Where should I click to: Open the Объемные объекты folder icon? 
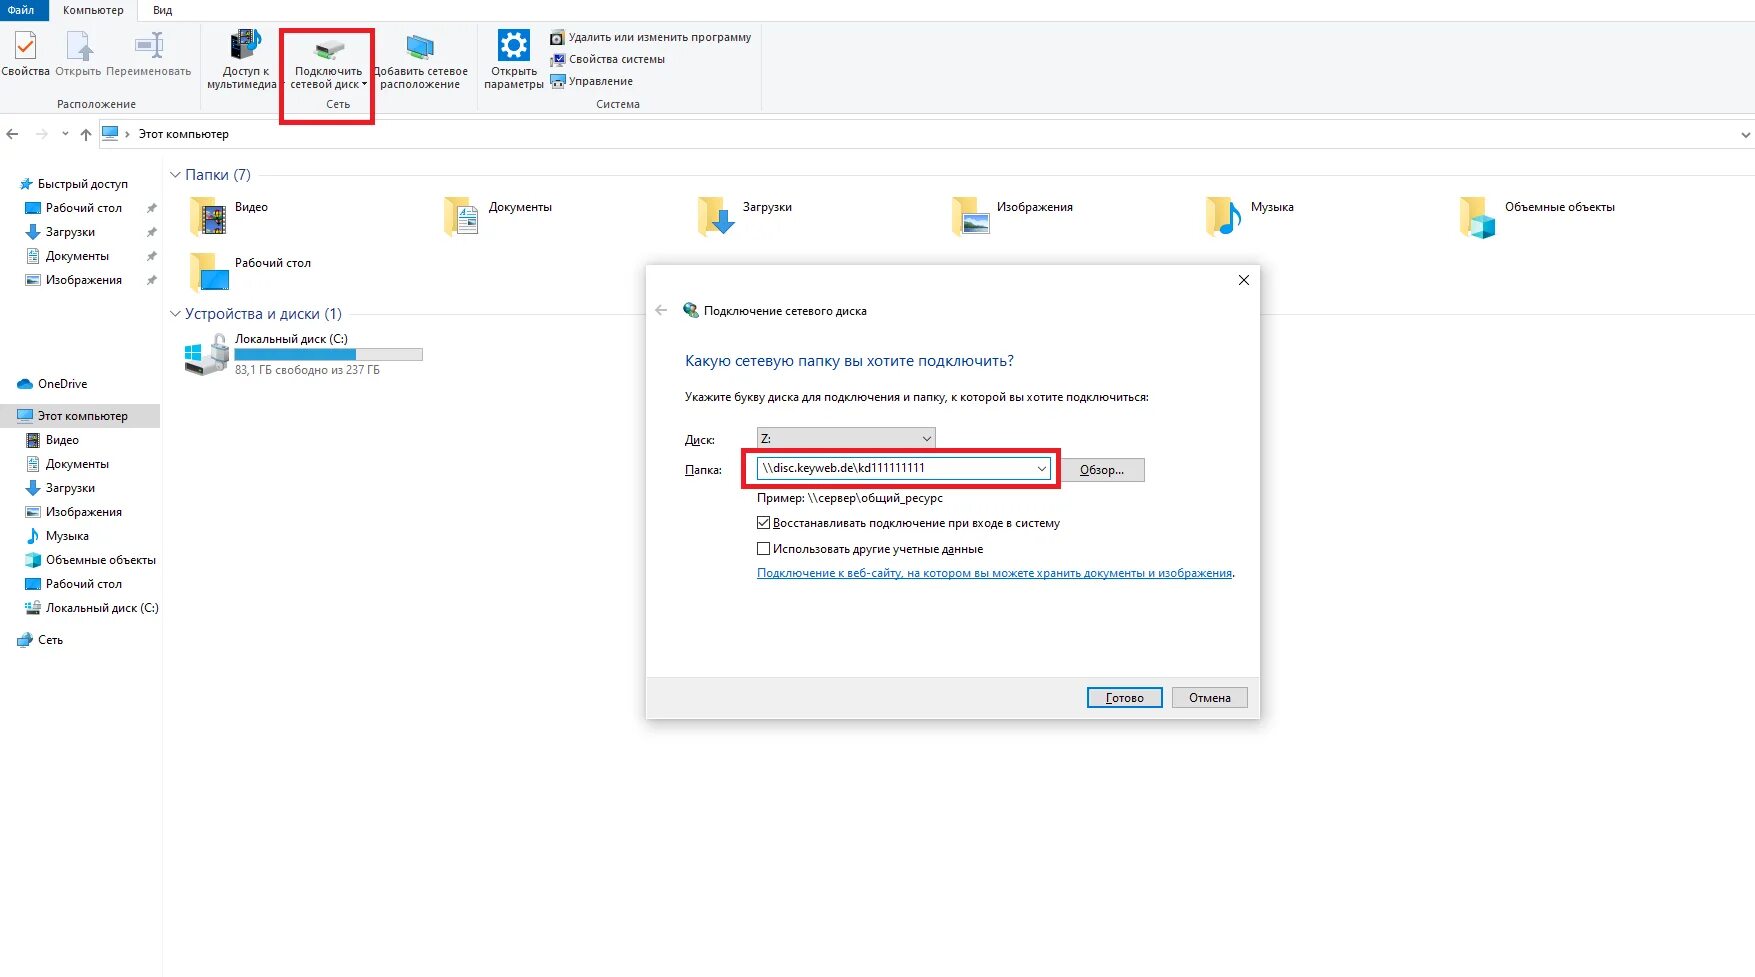pyautogui.click(x=1478, y=216)
